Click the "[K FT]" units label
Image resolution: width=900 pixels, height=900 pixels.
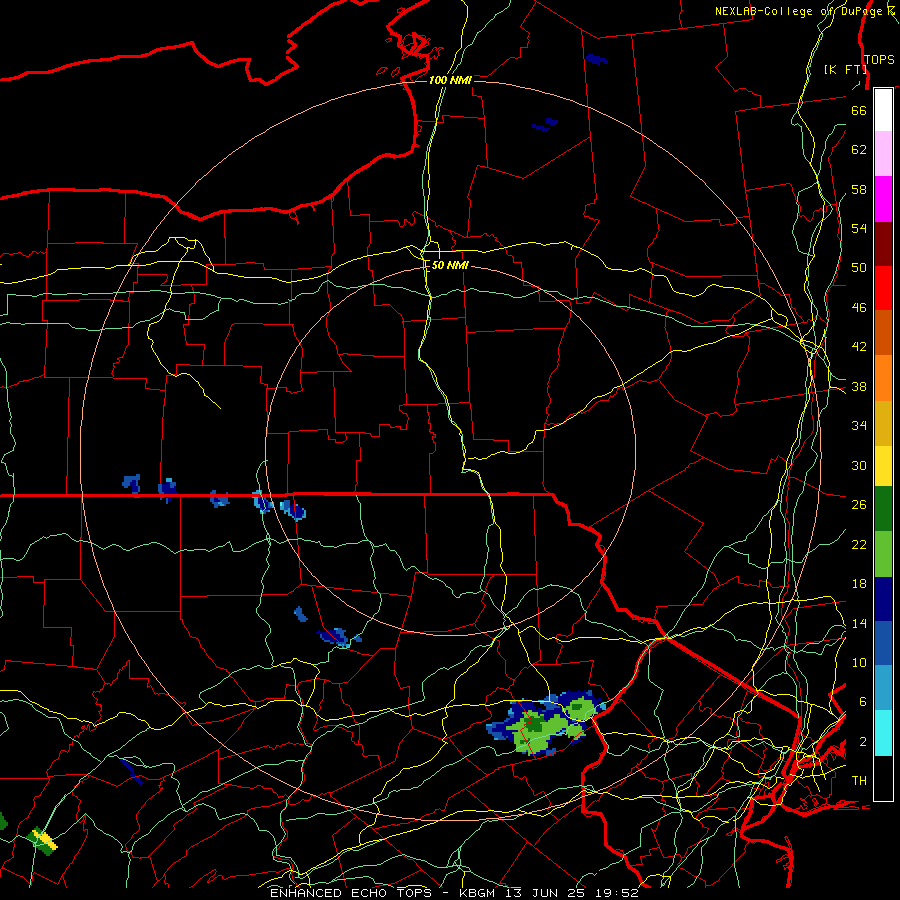[845, 69]
